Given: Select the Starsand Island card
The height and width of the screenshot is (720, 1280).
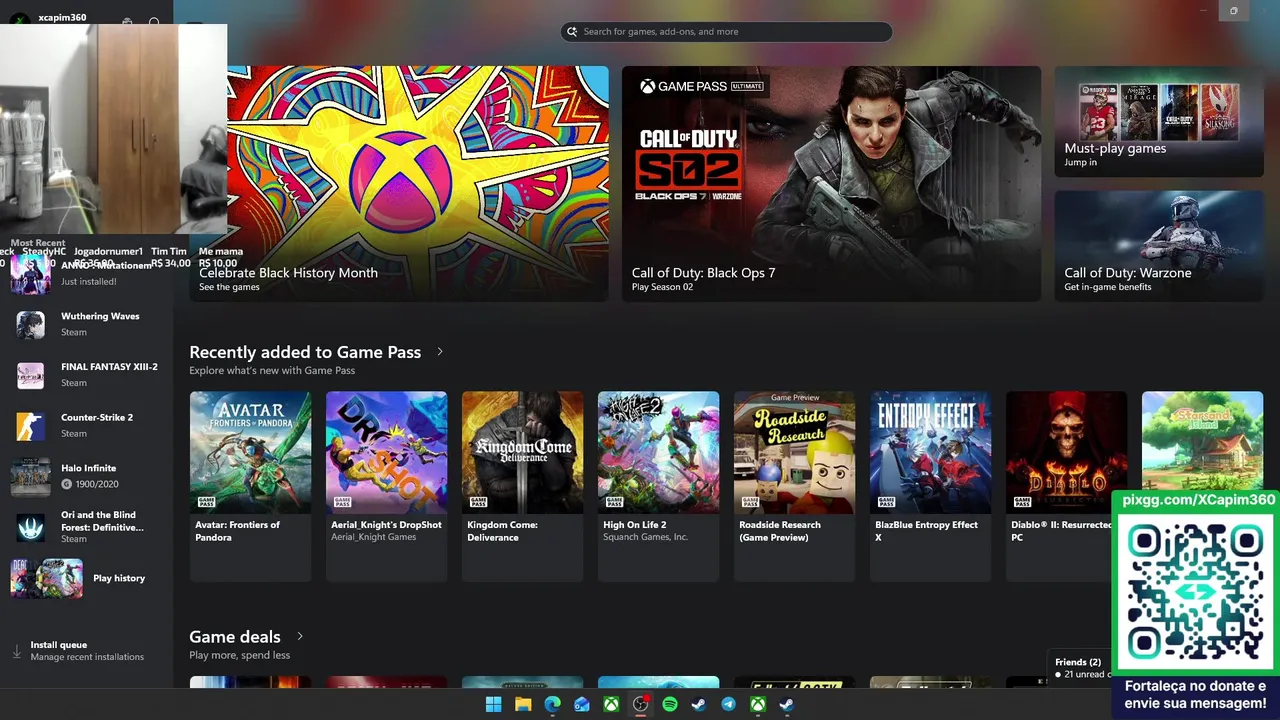Looking at the screenshot, I should point(1202,440).
